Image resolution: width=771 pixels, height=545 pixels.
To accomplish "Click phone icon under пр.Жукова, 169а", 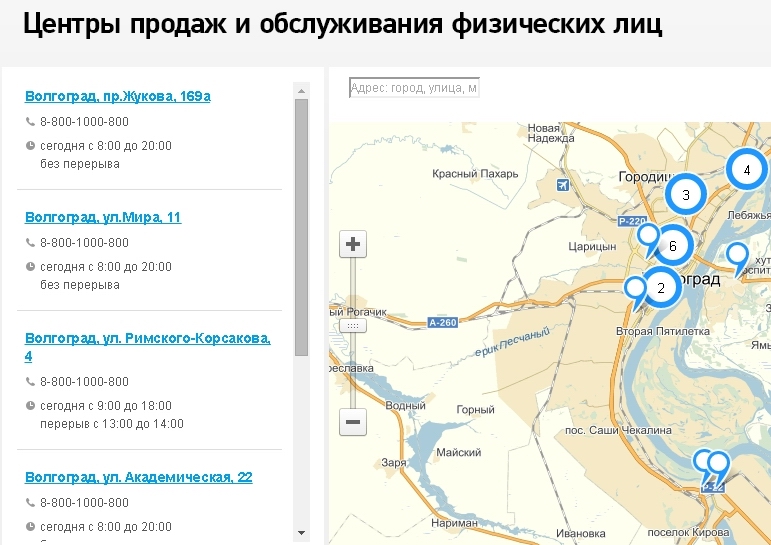I will 30,122.
